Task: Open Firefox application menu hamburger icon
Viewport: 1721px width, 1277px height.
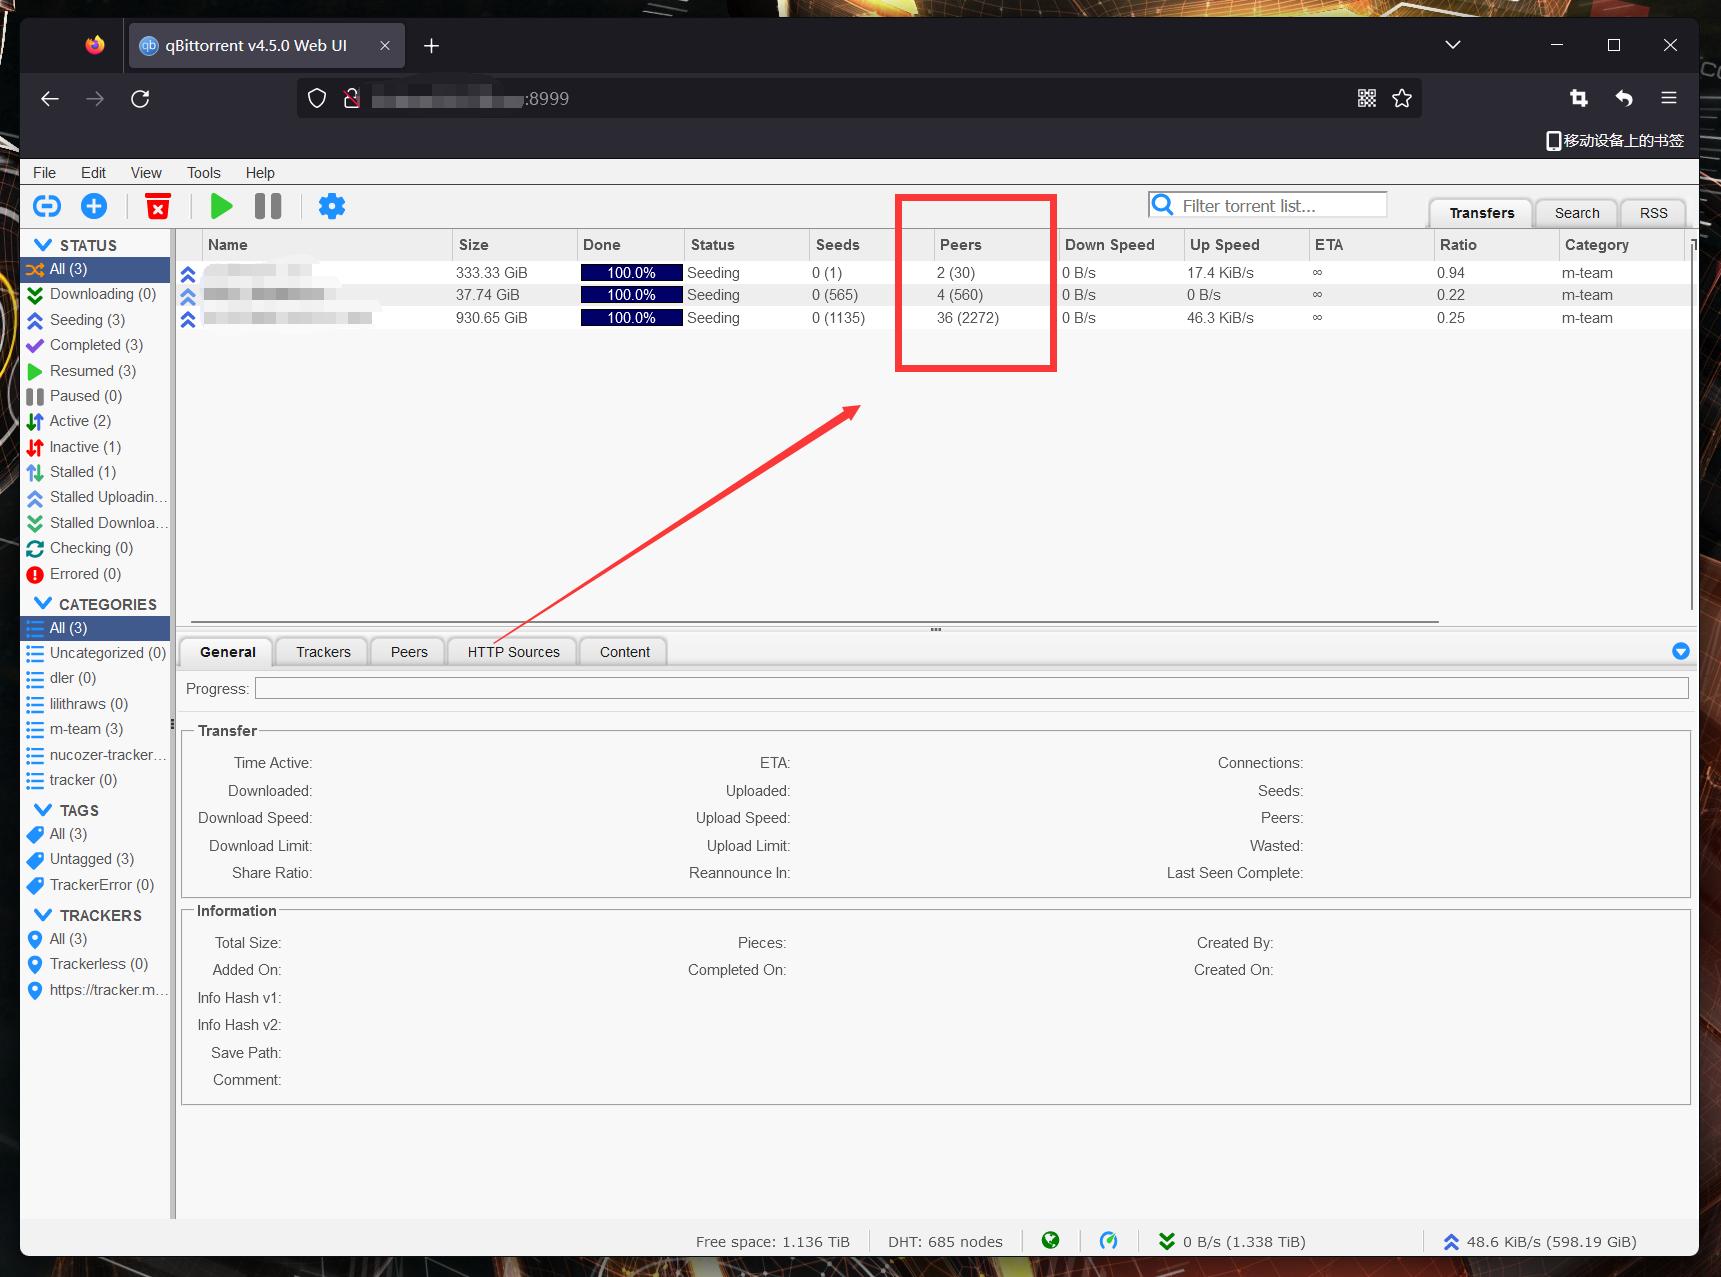Action: [x=1669, y=98]
